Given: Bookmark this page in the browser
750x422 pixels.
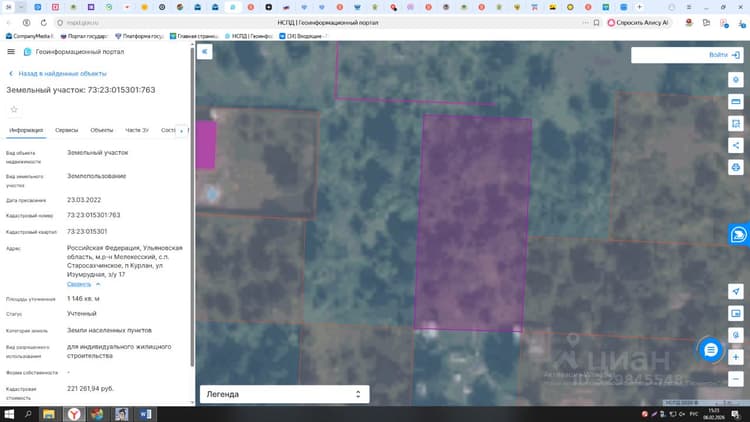Looking at the screenshot, I should (x=596, y=22).
